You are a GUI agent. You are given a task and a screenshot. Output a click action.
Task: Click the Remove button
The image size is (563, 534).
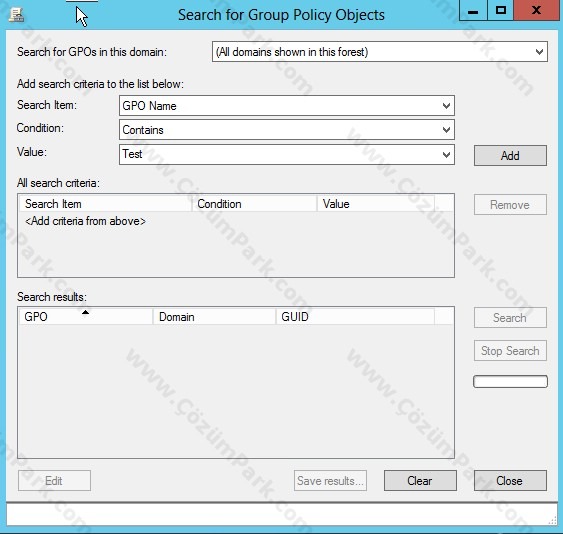tap(510, 205)
